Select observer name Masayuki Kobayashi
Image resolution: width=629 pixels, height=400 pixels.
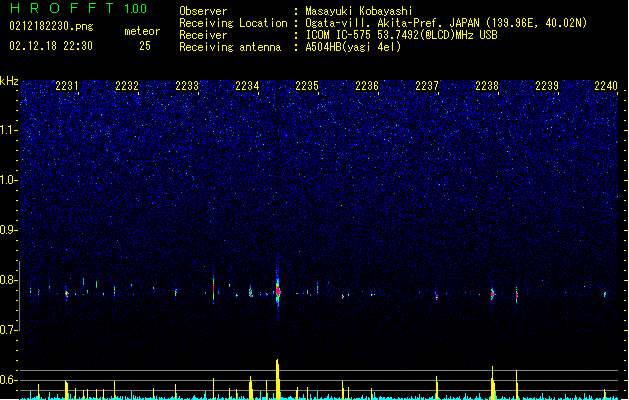(359, 11)
